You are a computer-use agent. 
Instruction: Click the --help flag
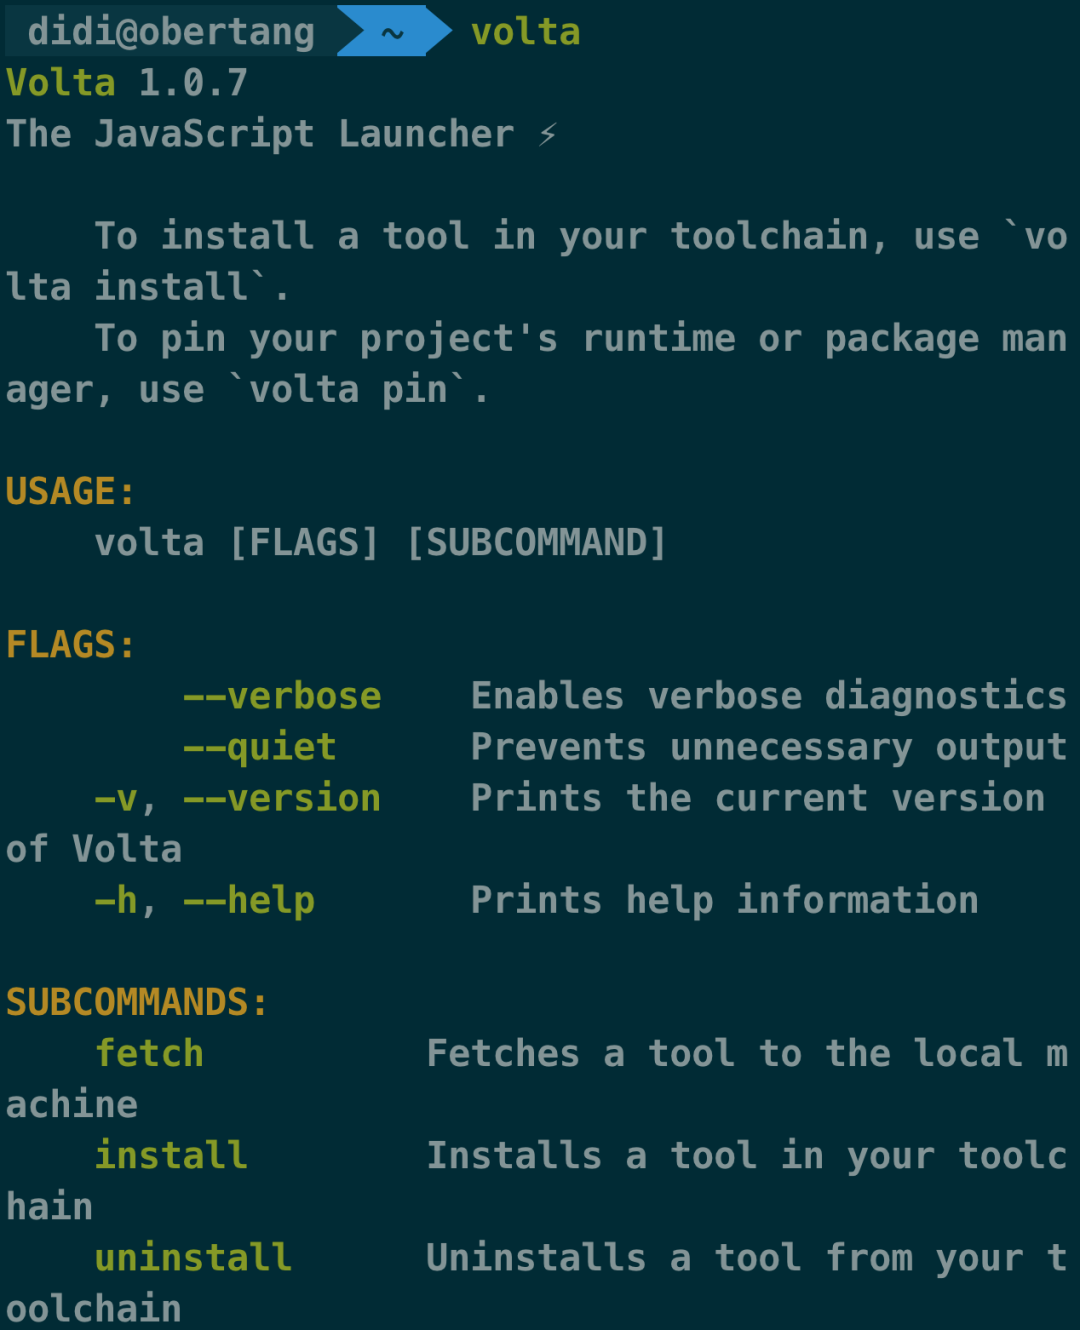point(249,900)
